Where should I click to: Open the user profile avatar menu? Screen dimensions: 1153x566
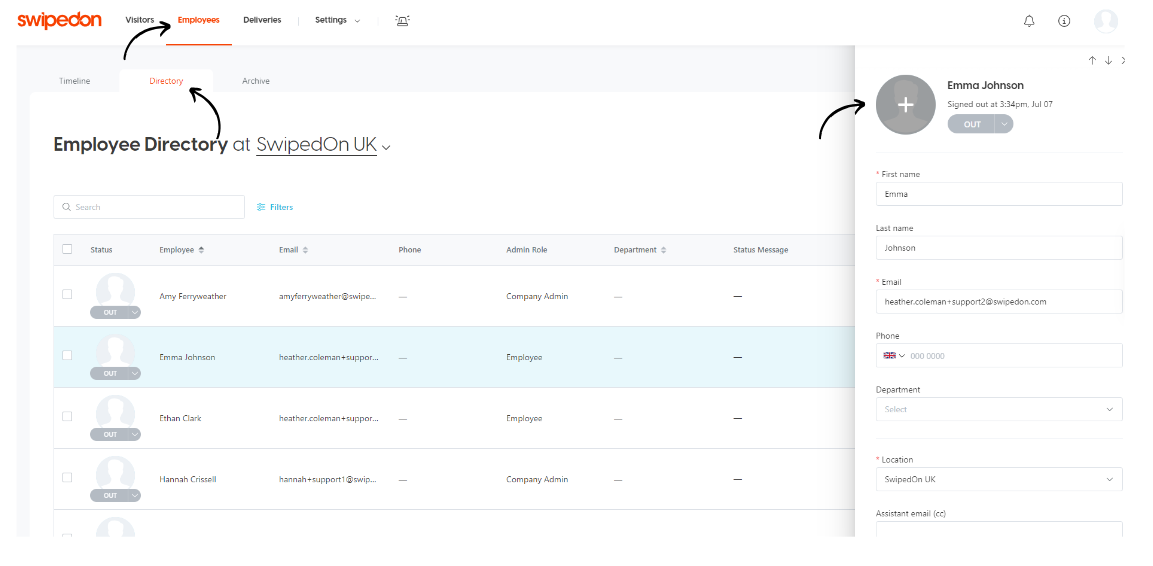(1105, 21)
